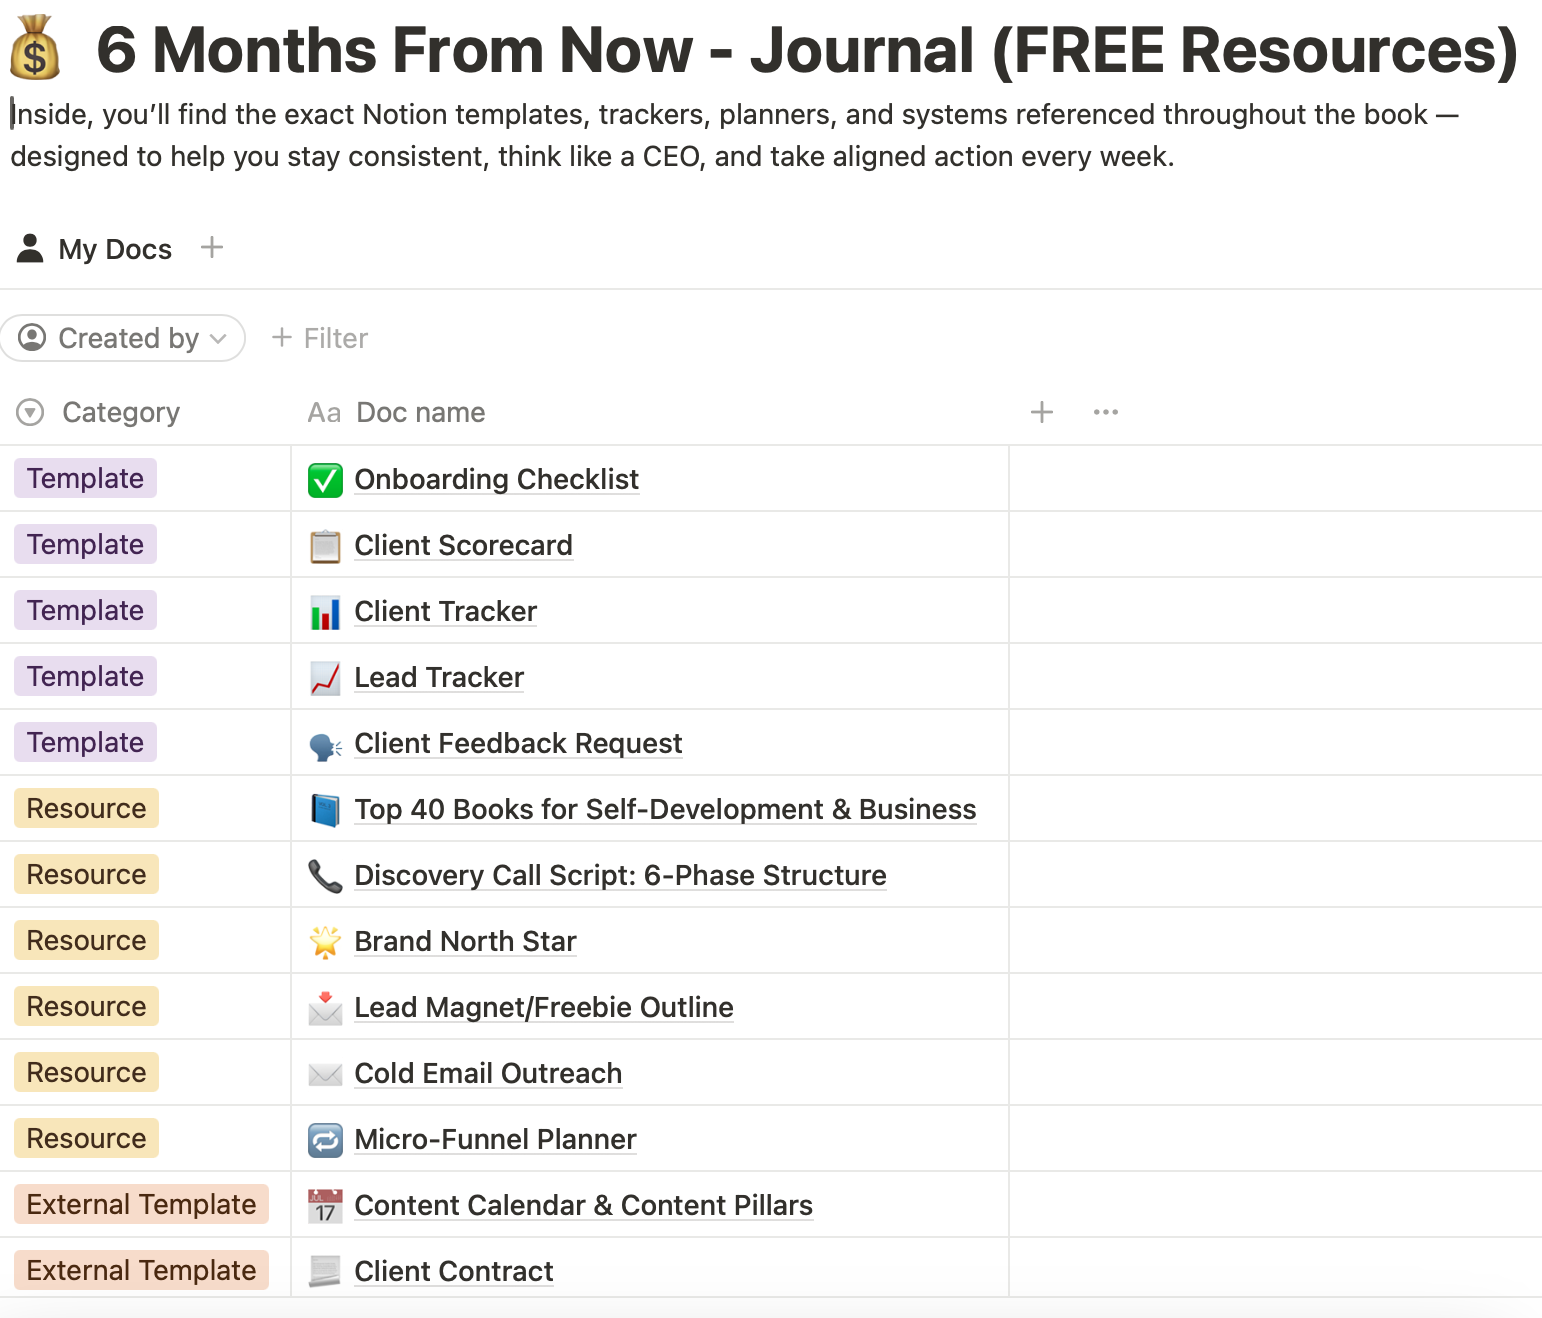
Task: Open the Doc name column header menu
Action: tap(420, 412)
